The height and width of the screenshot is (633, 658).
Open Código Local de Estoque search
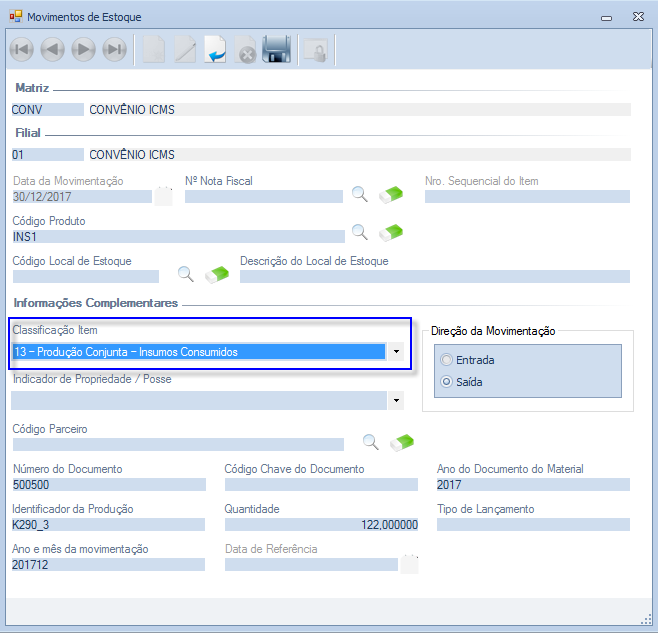185,273
